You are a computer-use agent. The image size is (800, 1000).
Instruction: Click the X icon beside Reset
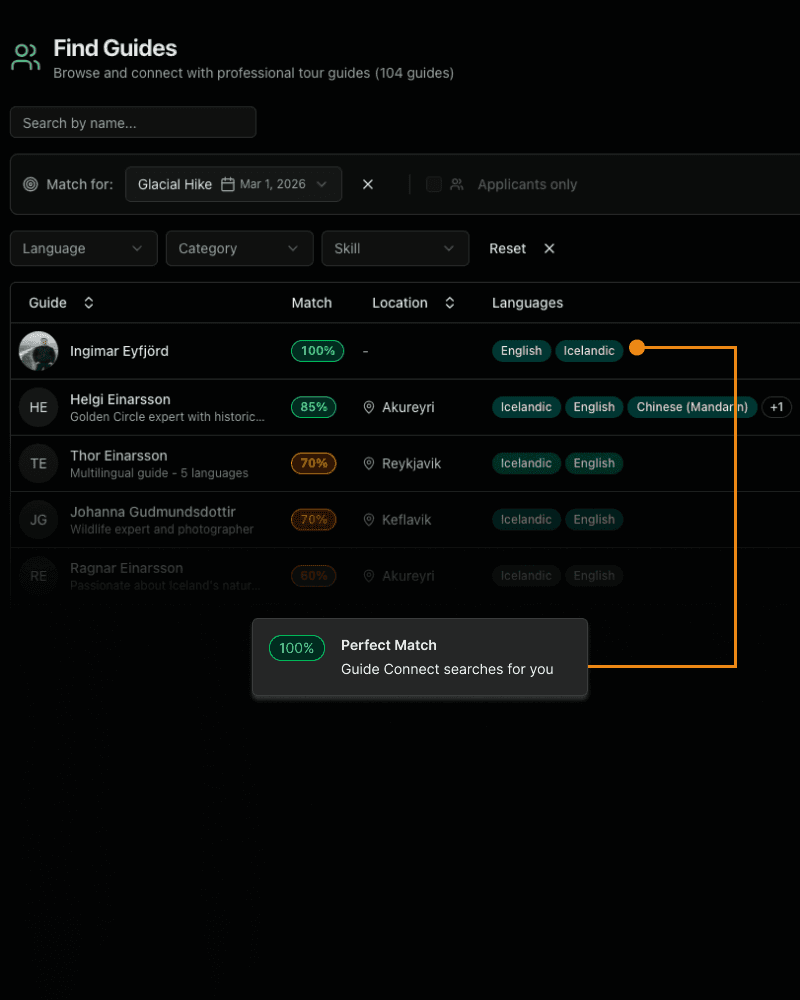pos(549,248)
